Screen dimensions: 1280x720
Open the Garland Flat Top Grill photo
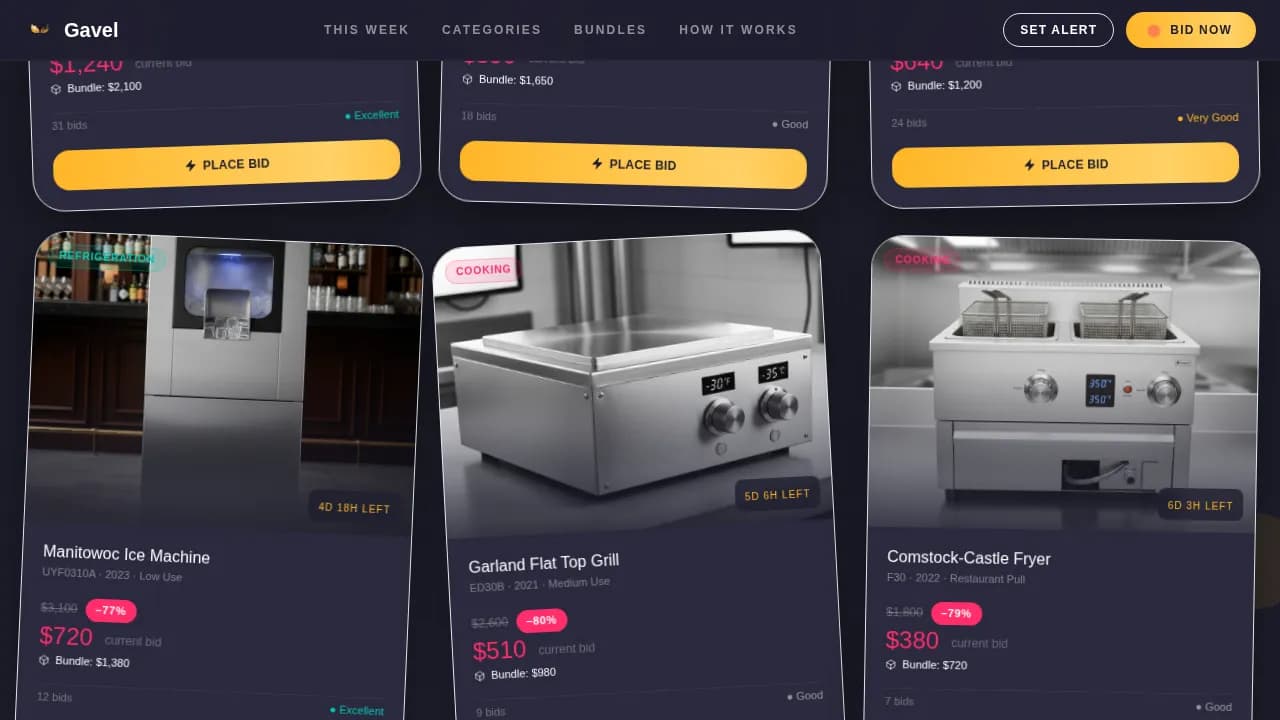(632, 385)
